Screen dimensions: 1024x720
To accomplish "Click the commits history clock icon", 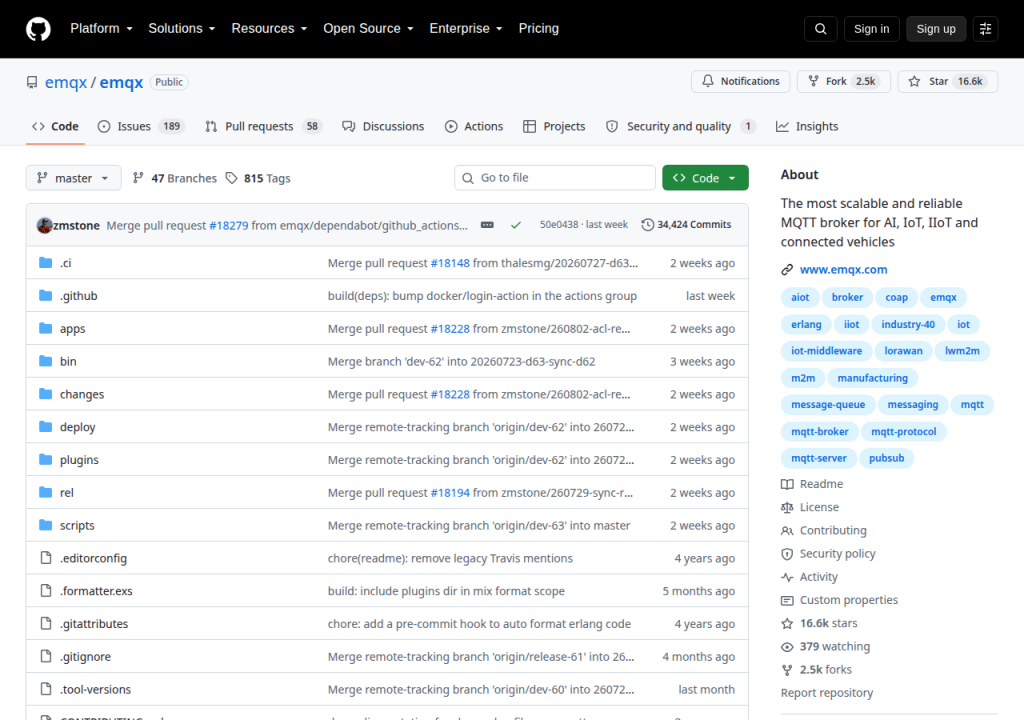I will click(x=647, y=225).
